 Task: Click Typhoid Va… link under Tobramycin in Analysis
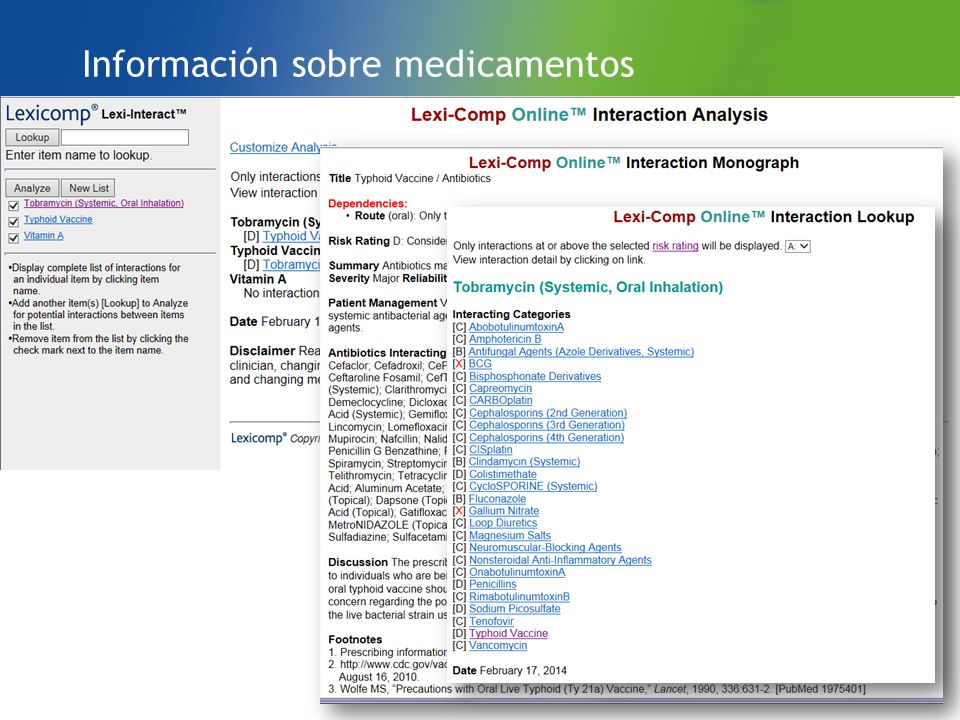tap(291, 236)
